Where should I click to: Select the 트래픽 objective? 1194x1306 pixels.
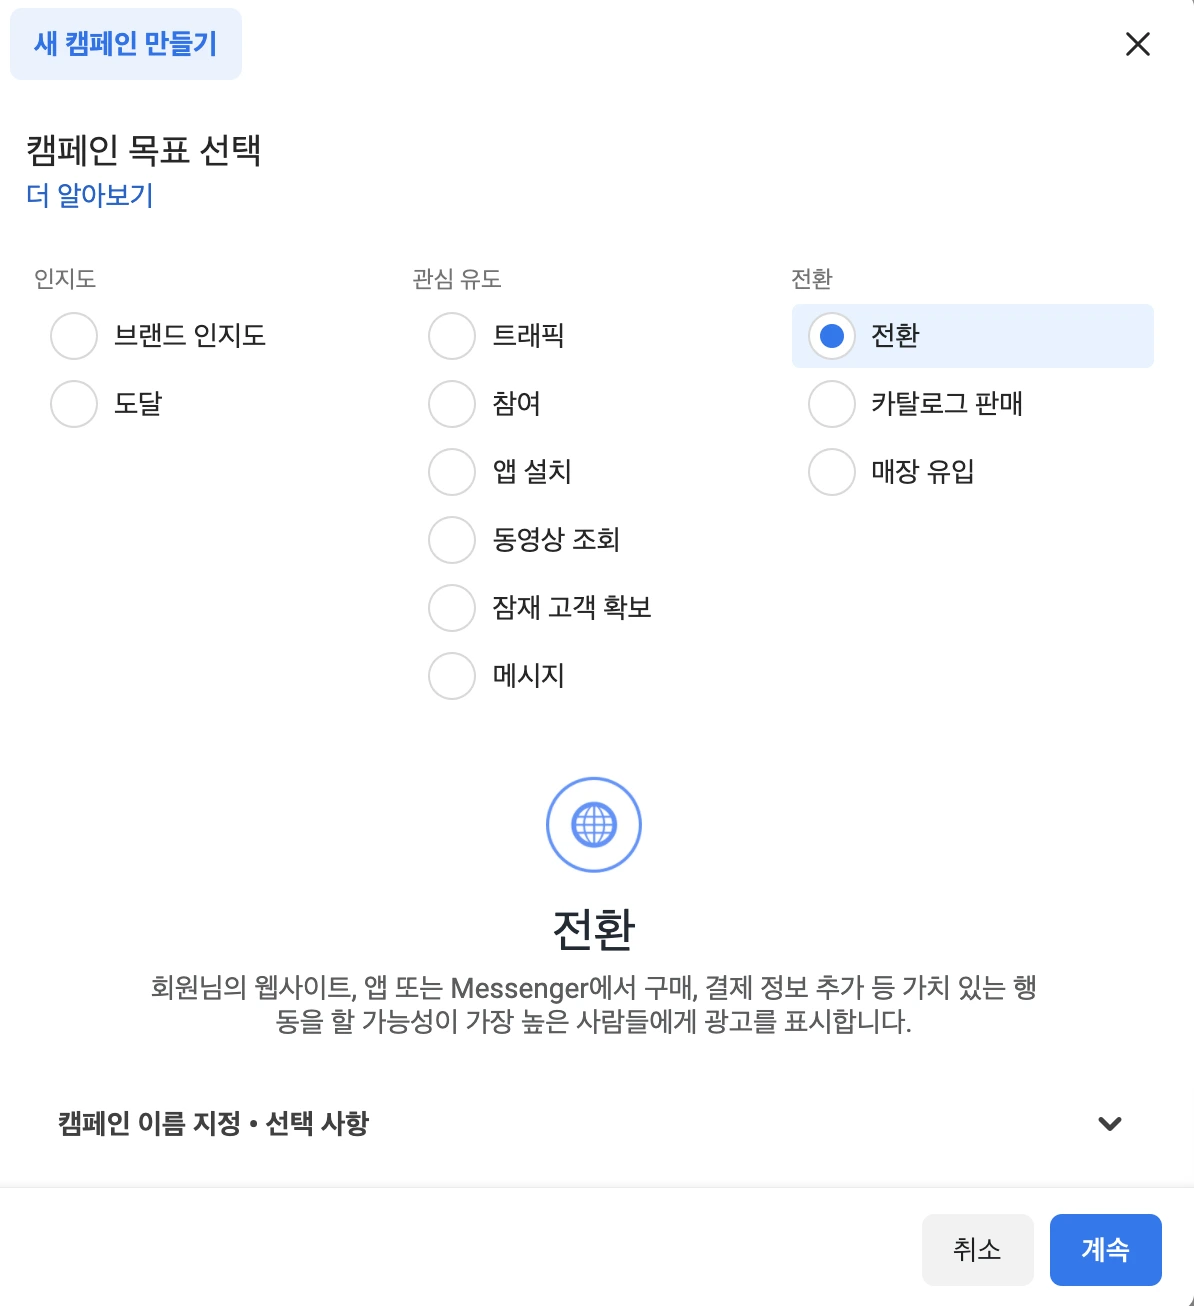(x=452, y=336)
